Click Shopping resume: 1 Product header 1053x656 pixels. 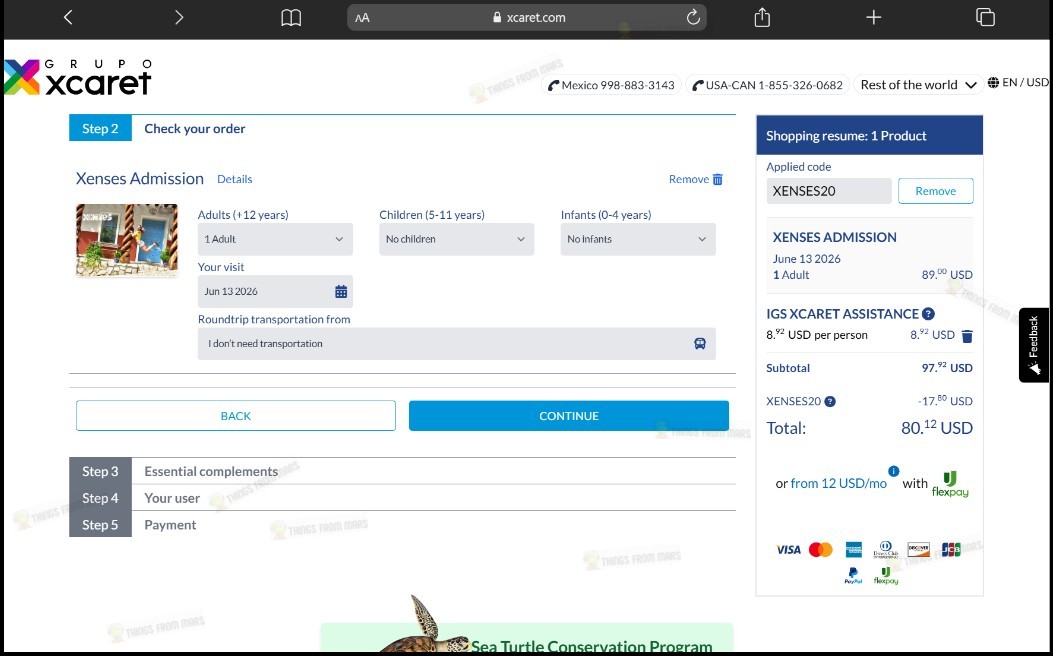coord(869,136)
